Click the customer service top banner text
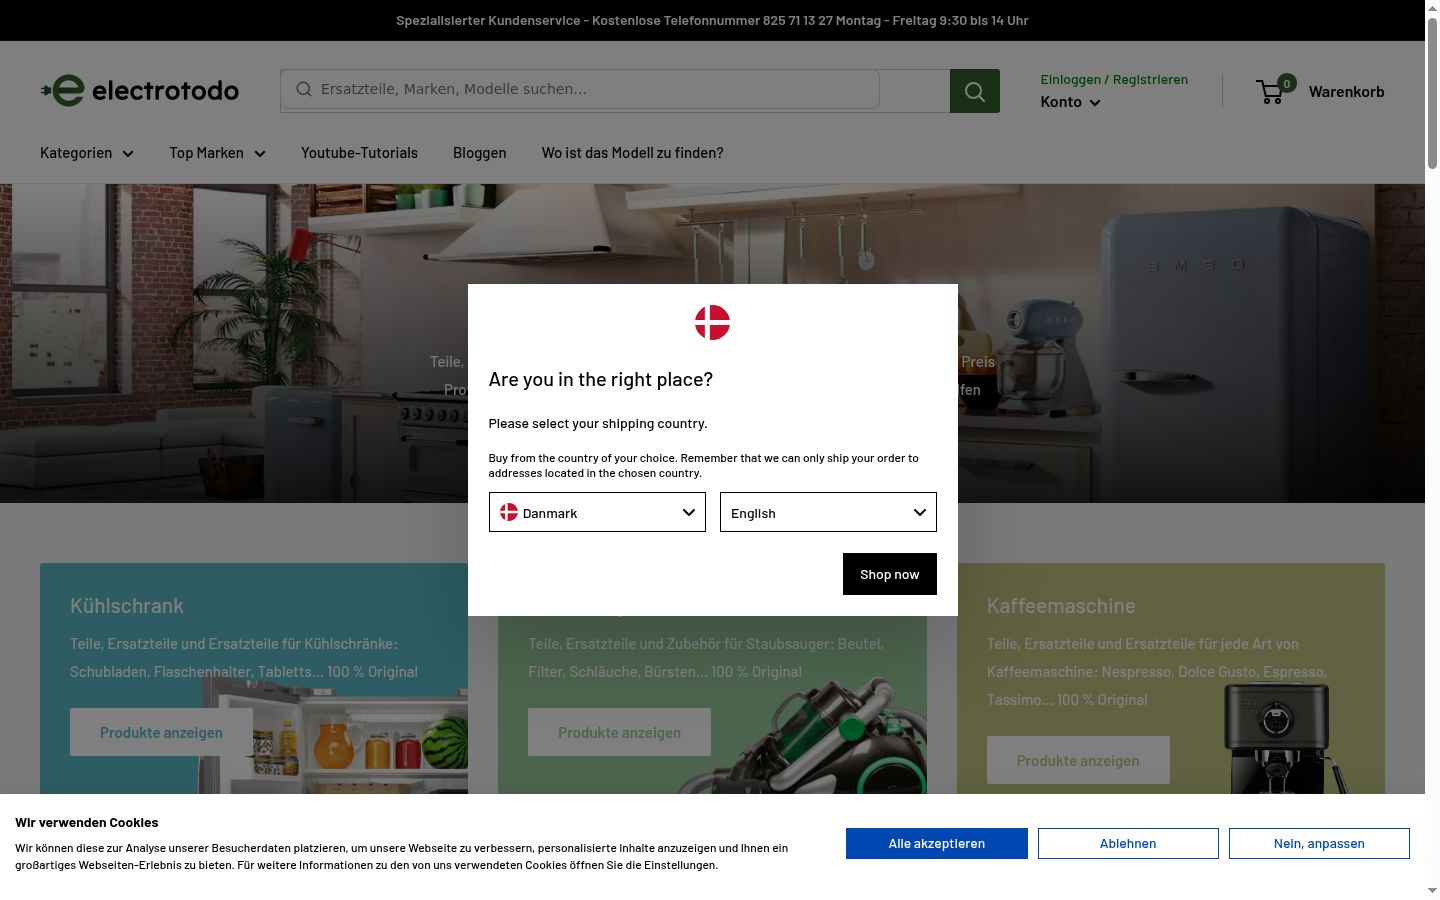Screen dimensions: 1440x900 (x=712, y=20)
